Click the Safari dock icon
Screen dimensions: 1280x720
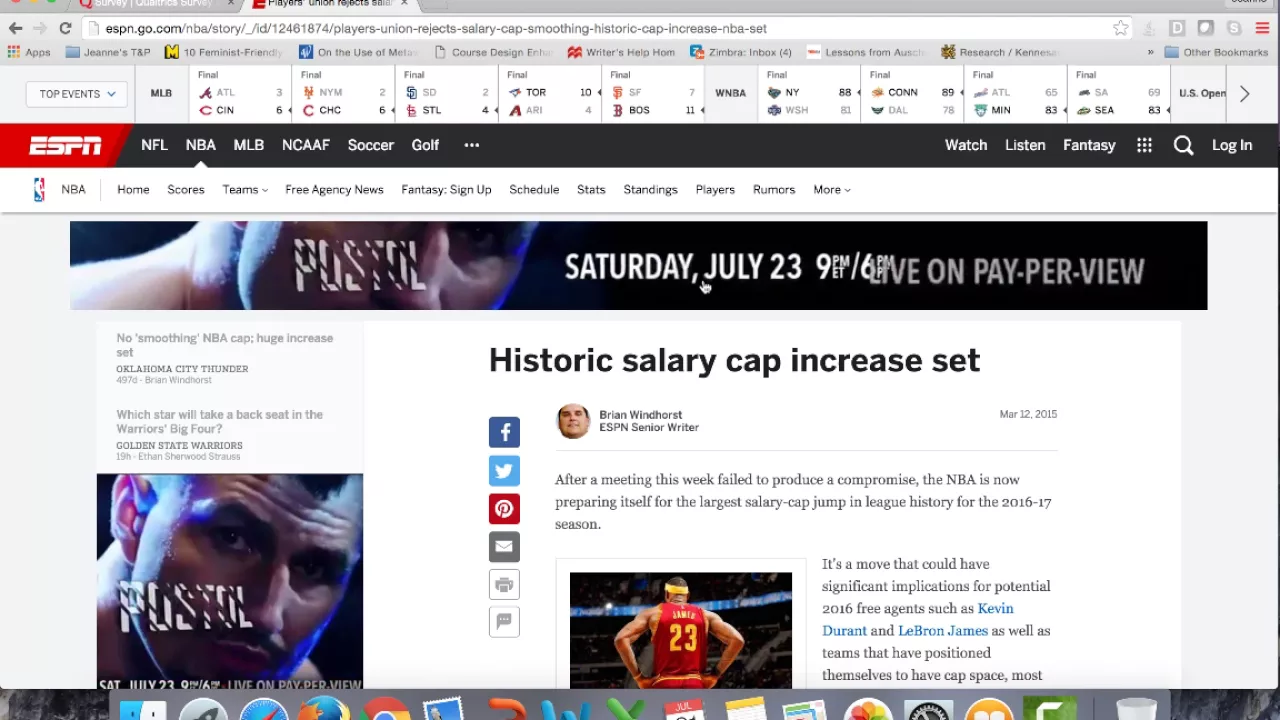coord(264,711)
